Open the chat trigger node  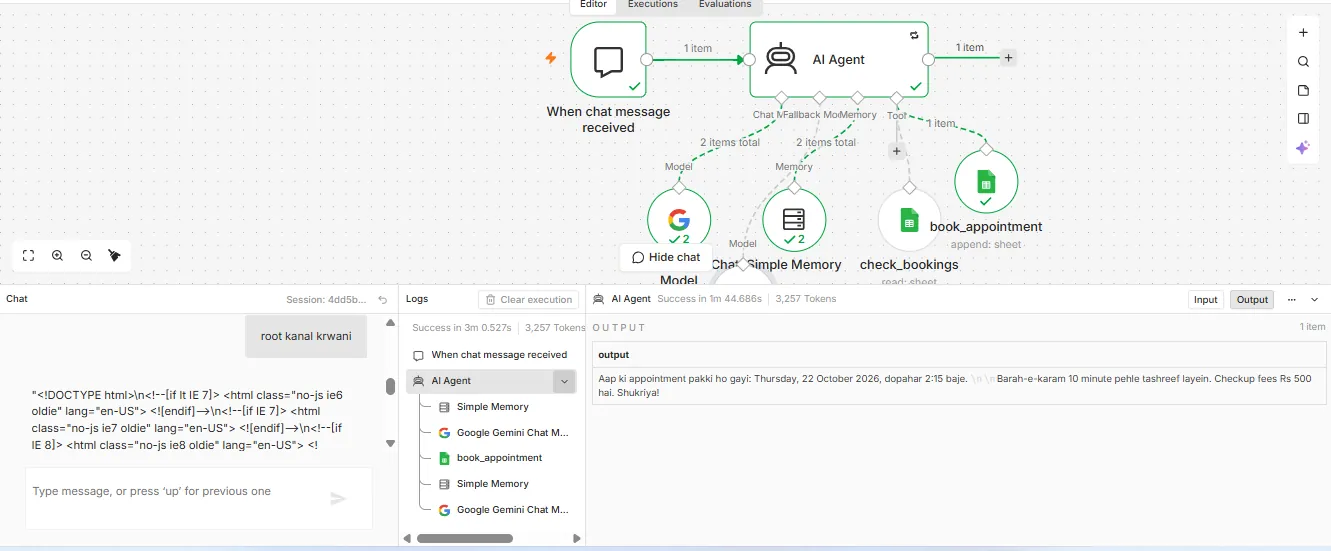pos(608,60)
